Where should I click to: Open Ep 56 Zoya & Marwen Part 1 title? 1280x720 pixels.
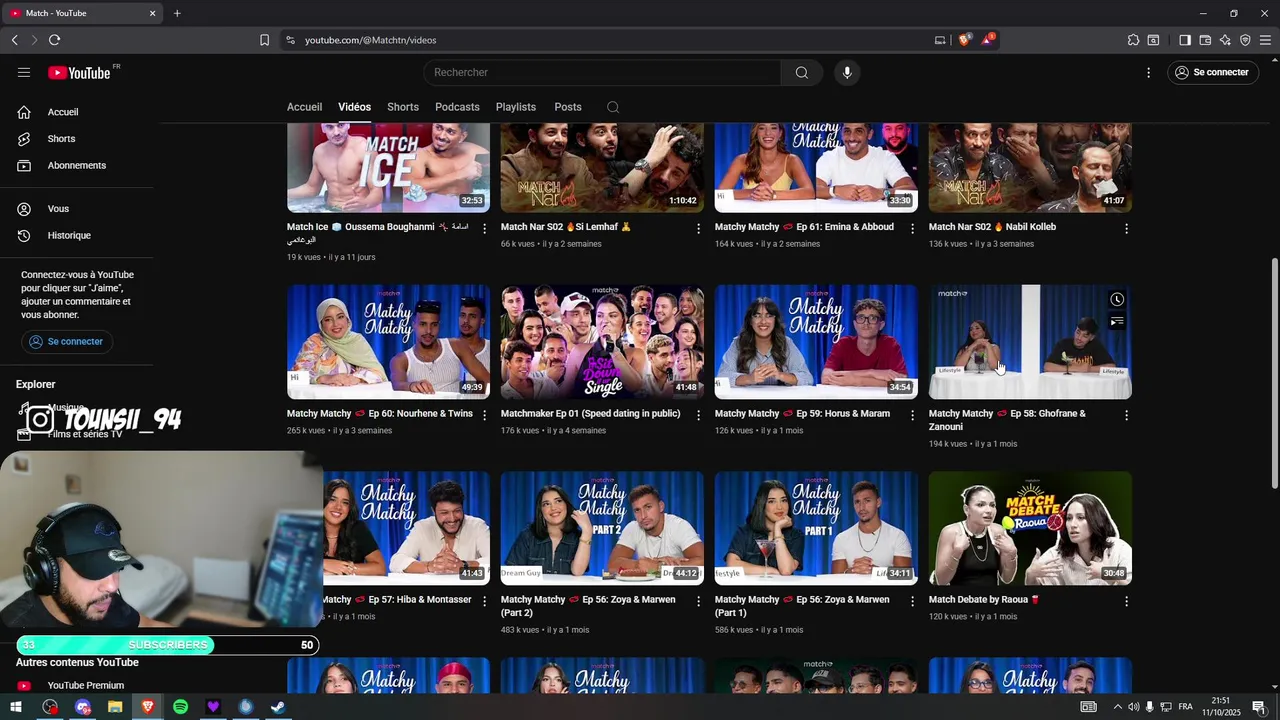coord(802,606)
